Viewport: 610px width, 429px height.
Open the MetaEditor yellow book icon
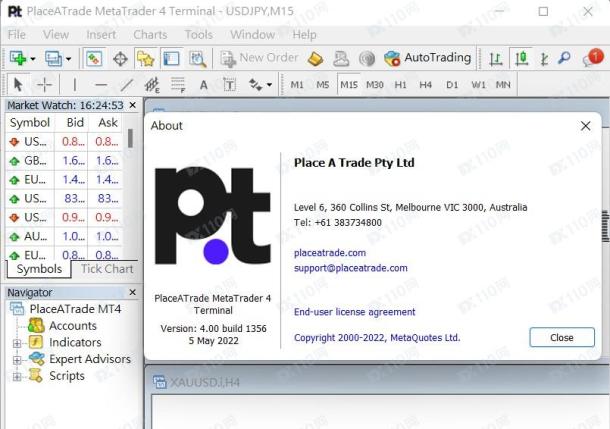(x=315, y=59)
